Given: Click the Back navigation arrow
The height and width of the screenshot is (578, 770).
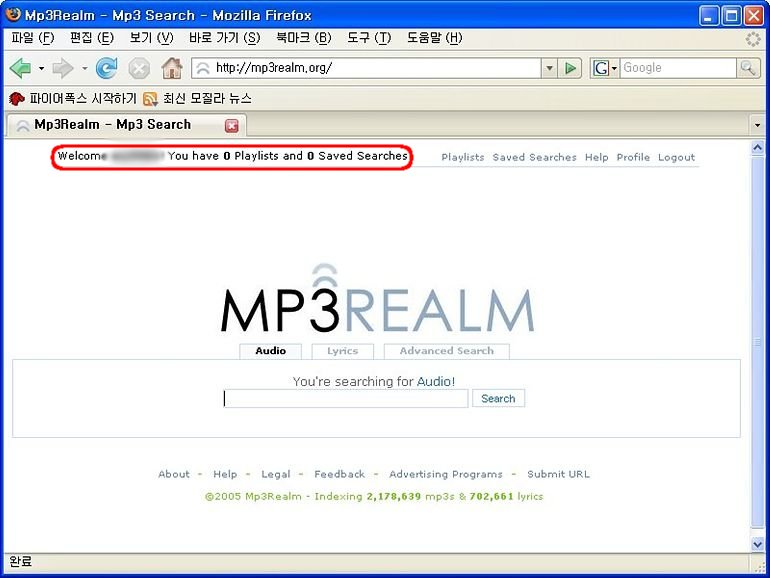Looking at the screenshot, I should click(20, 68).
